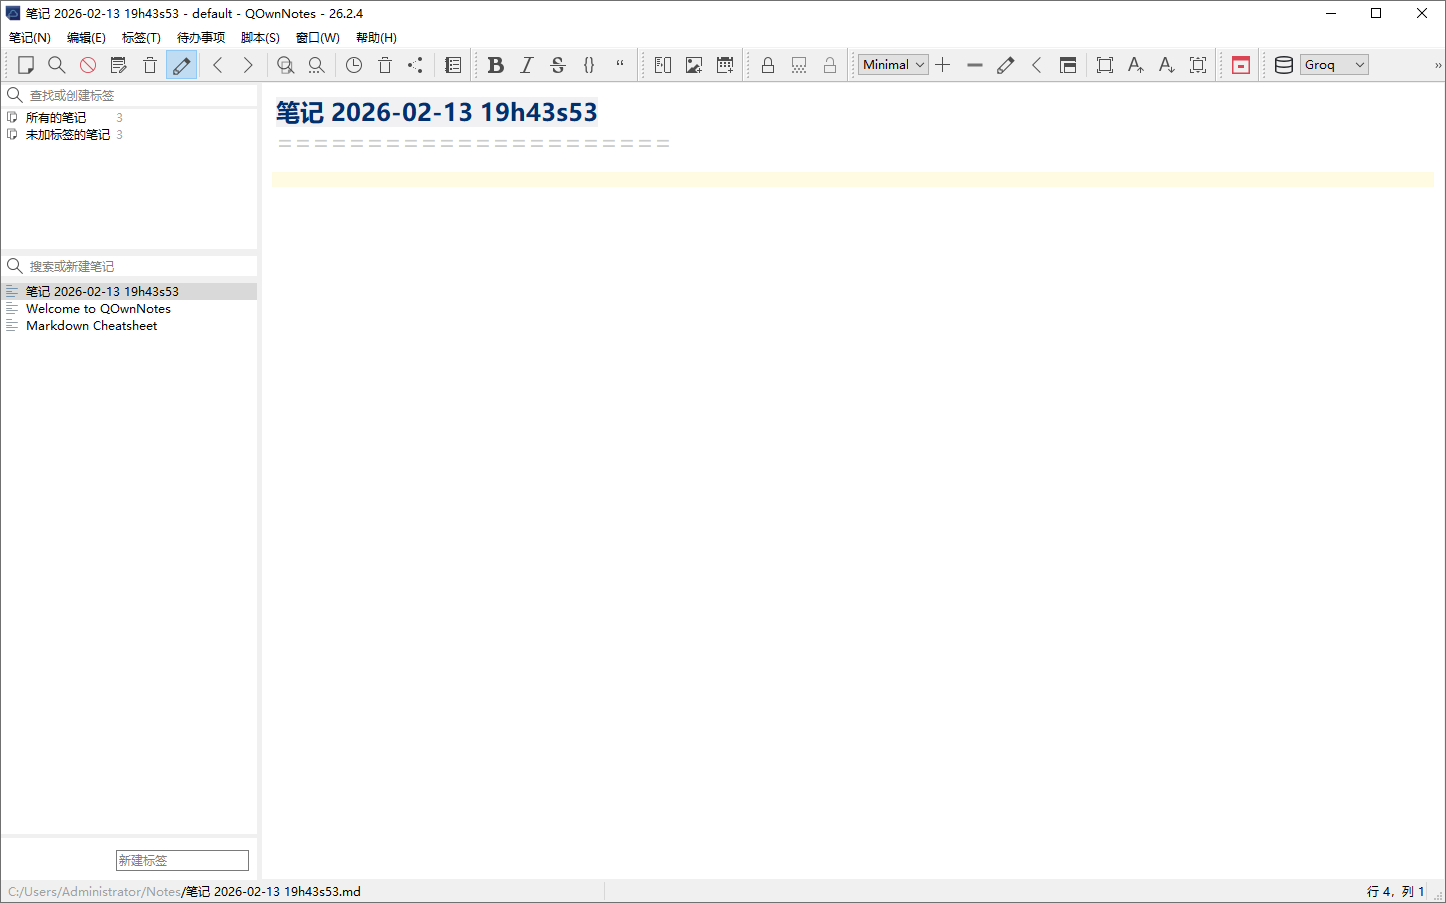
Task: Toggle the closed padlock encrypt icon
Action: pyautogui.click(x=768, y=65)
